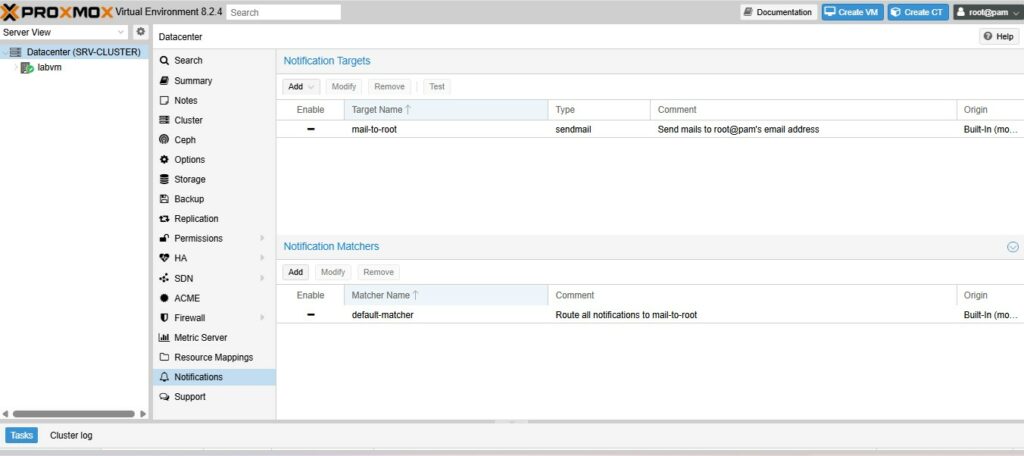Click the magnifier icon beside Search menu item

coord(164,60)
